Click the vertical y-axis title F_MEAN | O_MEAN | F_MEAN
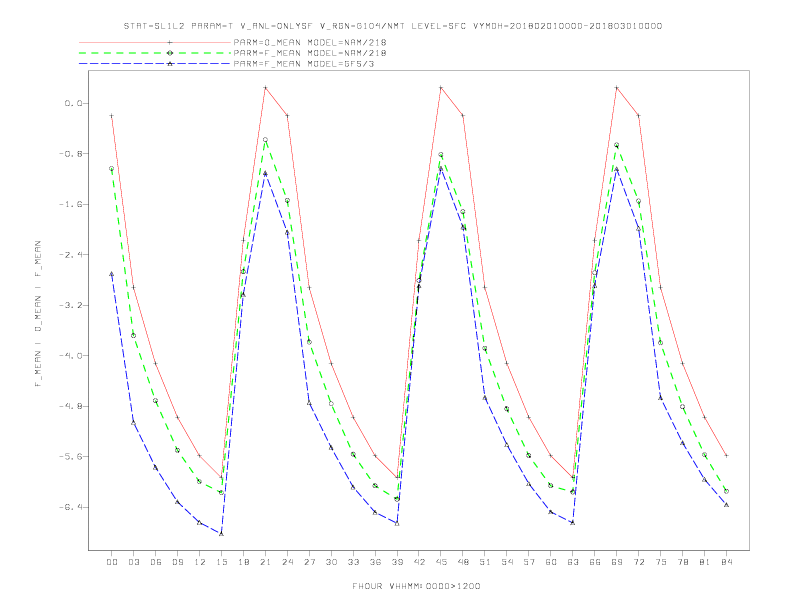The height and width of the screenshot is (612, 792). 38,314
